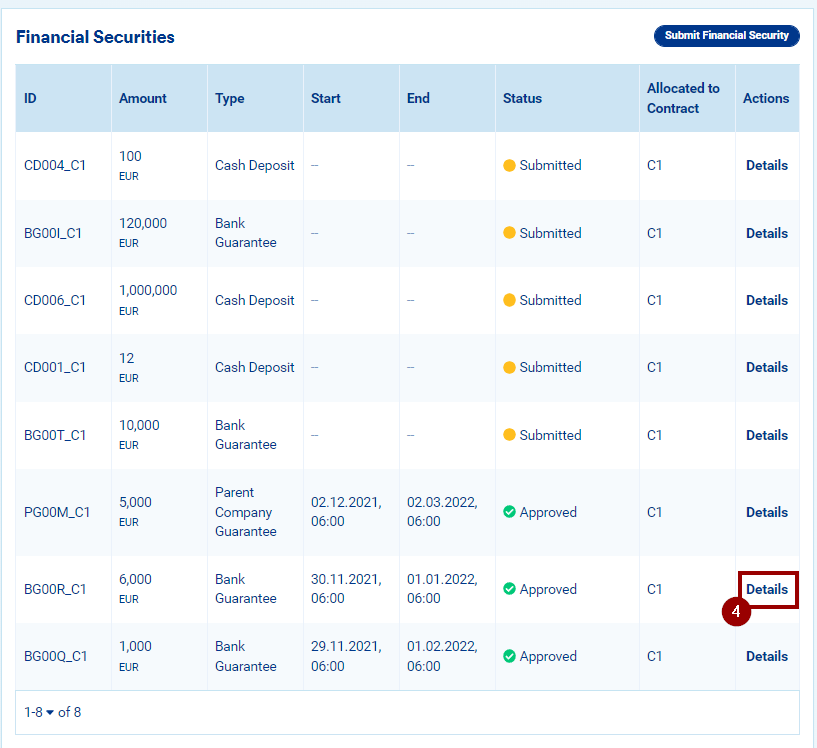Click highlighted Details link for BG00R_C1

pos(766,589)
